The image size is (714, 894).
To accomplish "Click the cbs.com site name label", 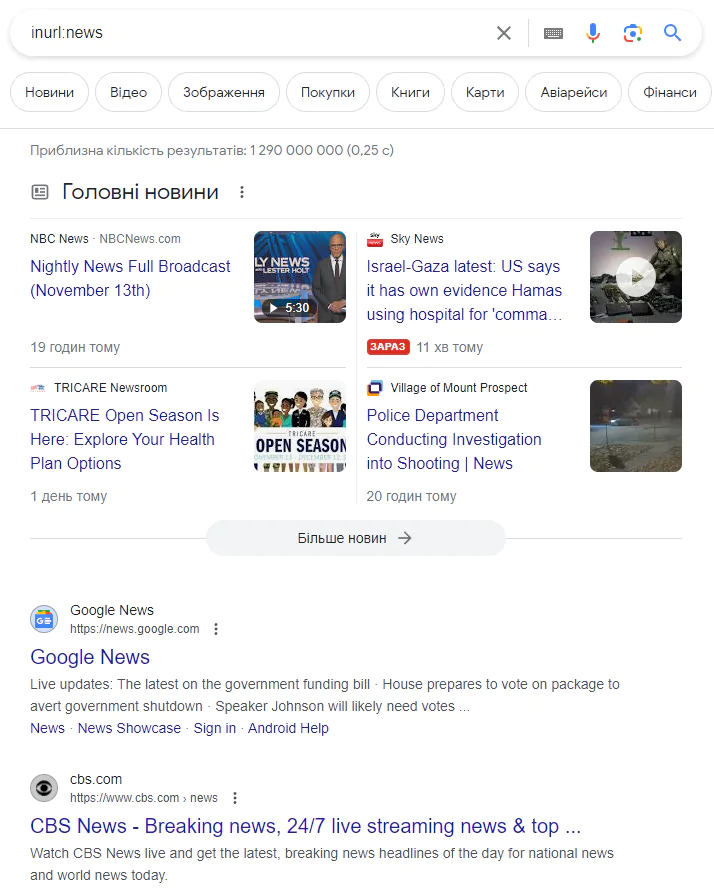I will (x=96, y=779).
